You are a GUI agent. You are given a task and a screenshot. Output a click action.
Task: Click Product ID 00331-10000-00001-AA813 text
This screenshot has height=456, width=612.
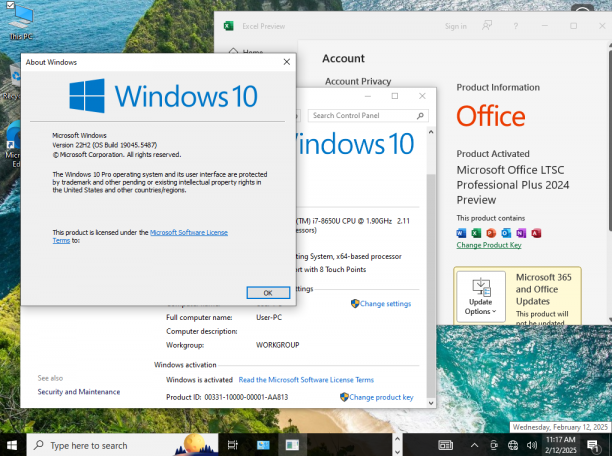pyautogui.click(x=227, y=397)
